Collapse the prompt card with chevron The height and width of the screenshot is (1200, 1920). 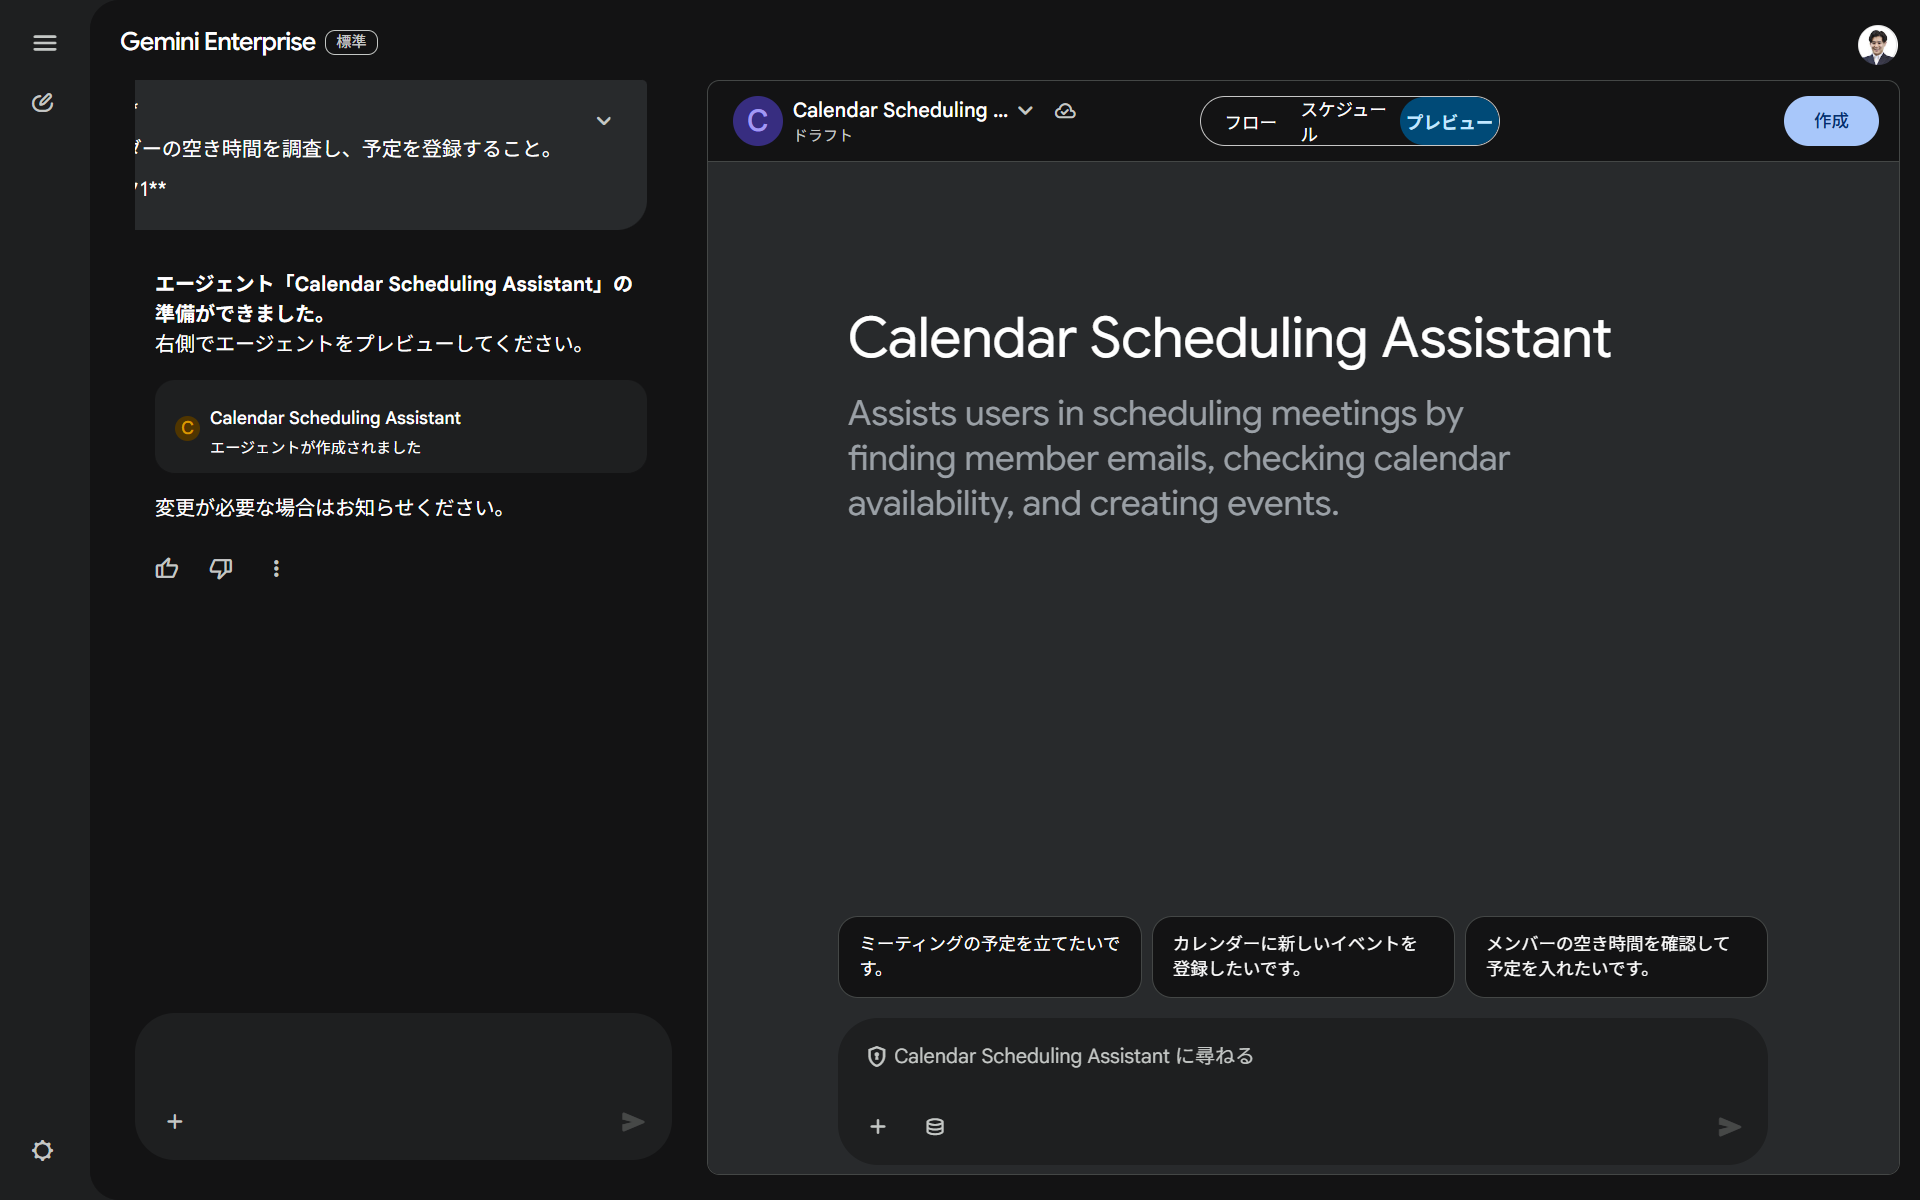point(604,121)
